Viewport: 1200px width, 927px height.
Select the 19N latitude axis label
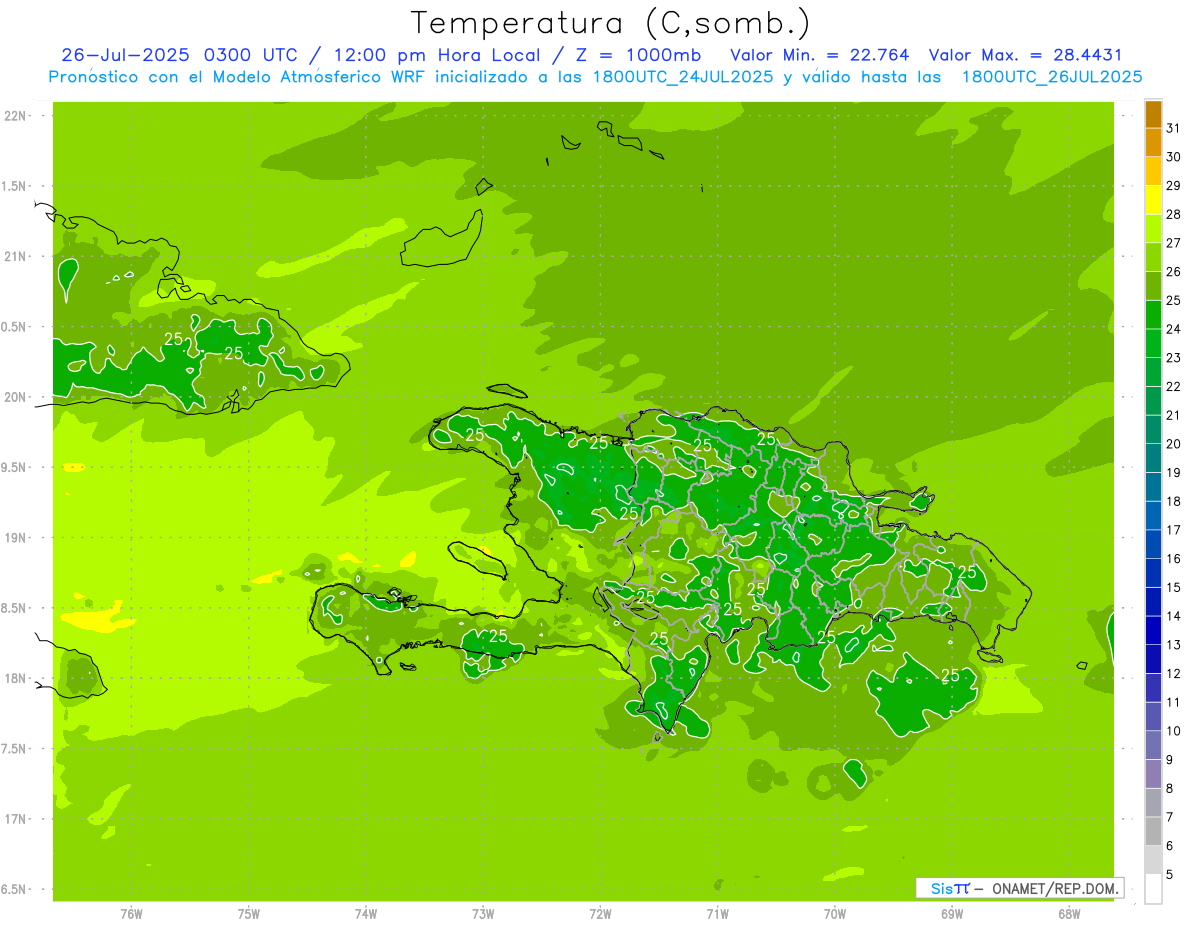click(15, 538)
